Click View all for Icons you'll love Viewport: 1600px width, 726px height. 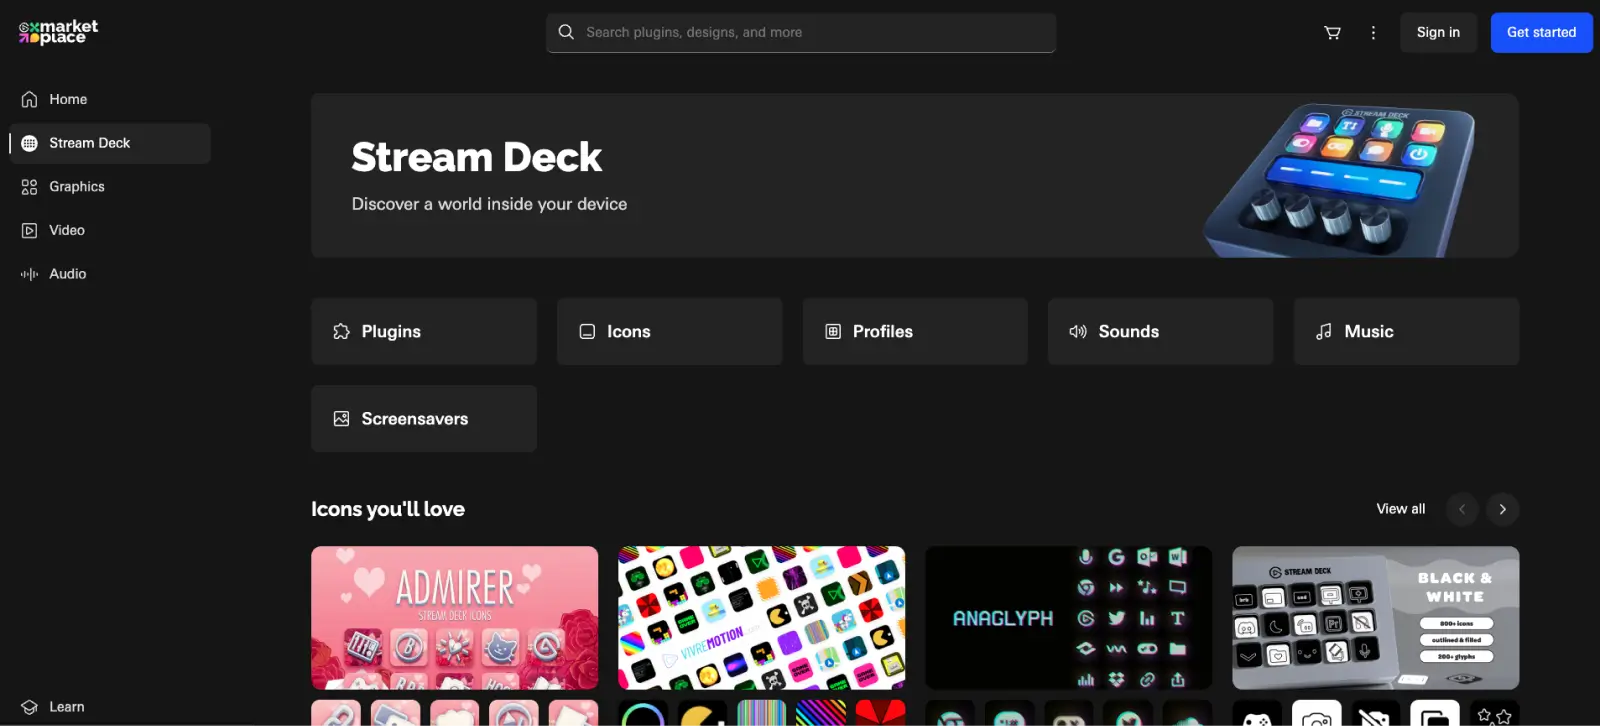pyautogui.click(x=1400, y=509)
